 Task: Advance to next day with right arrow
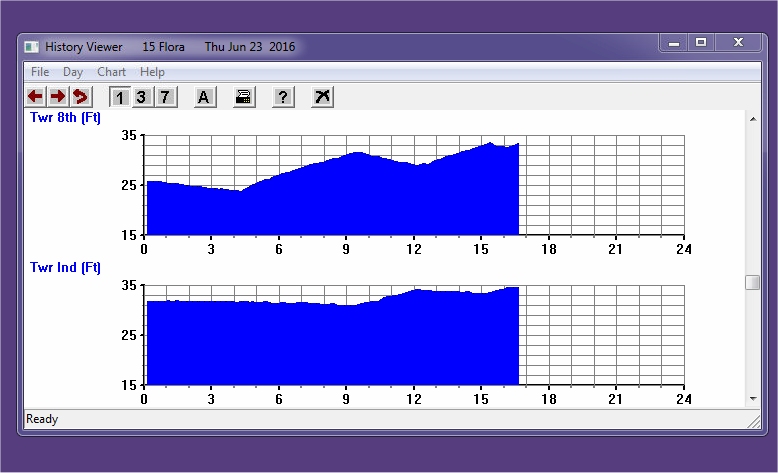(x=58, y=96)
